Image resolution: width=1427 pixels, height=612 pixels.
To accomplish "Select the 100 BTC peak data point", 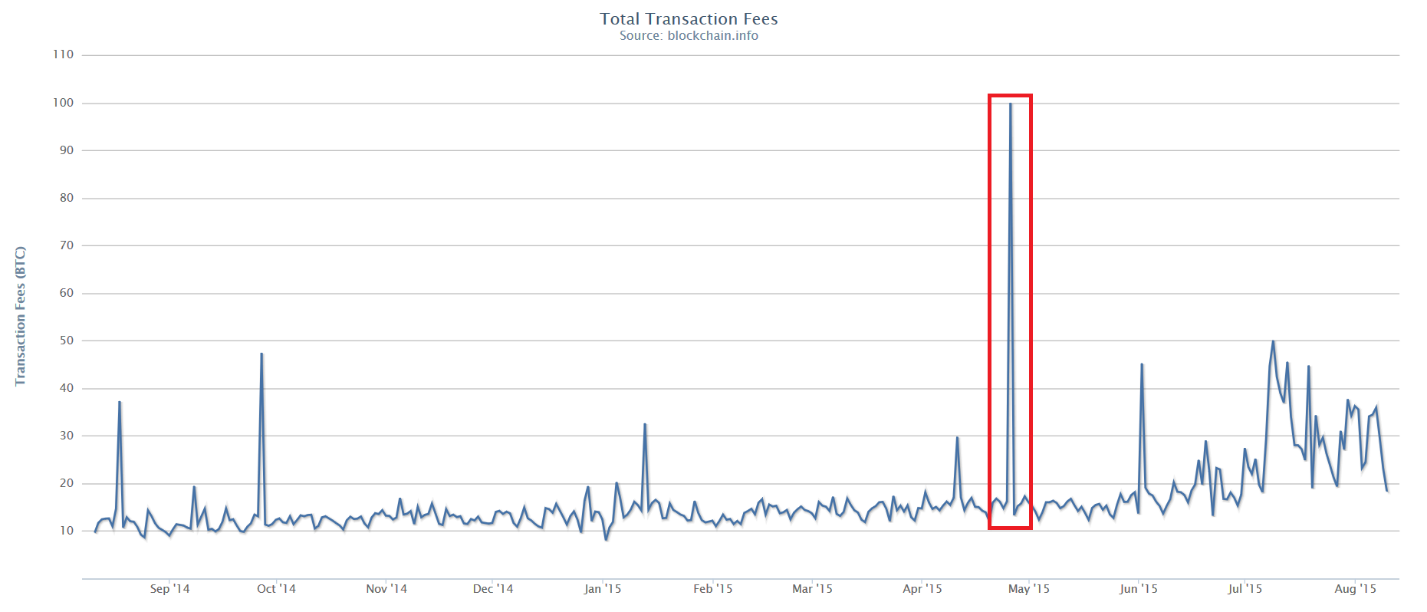I will (x=1010, y=104).
